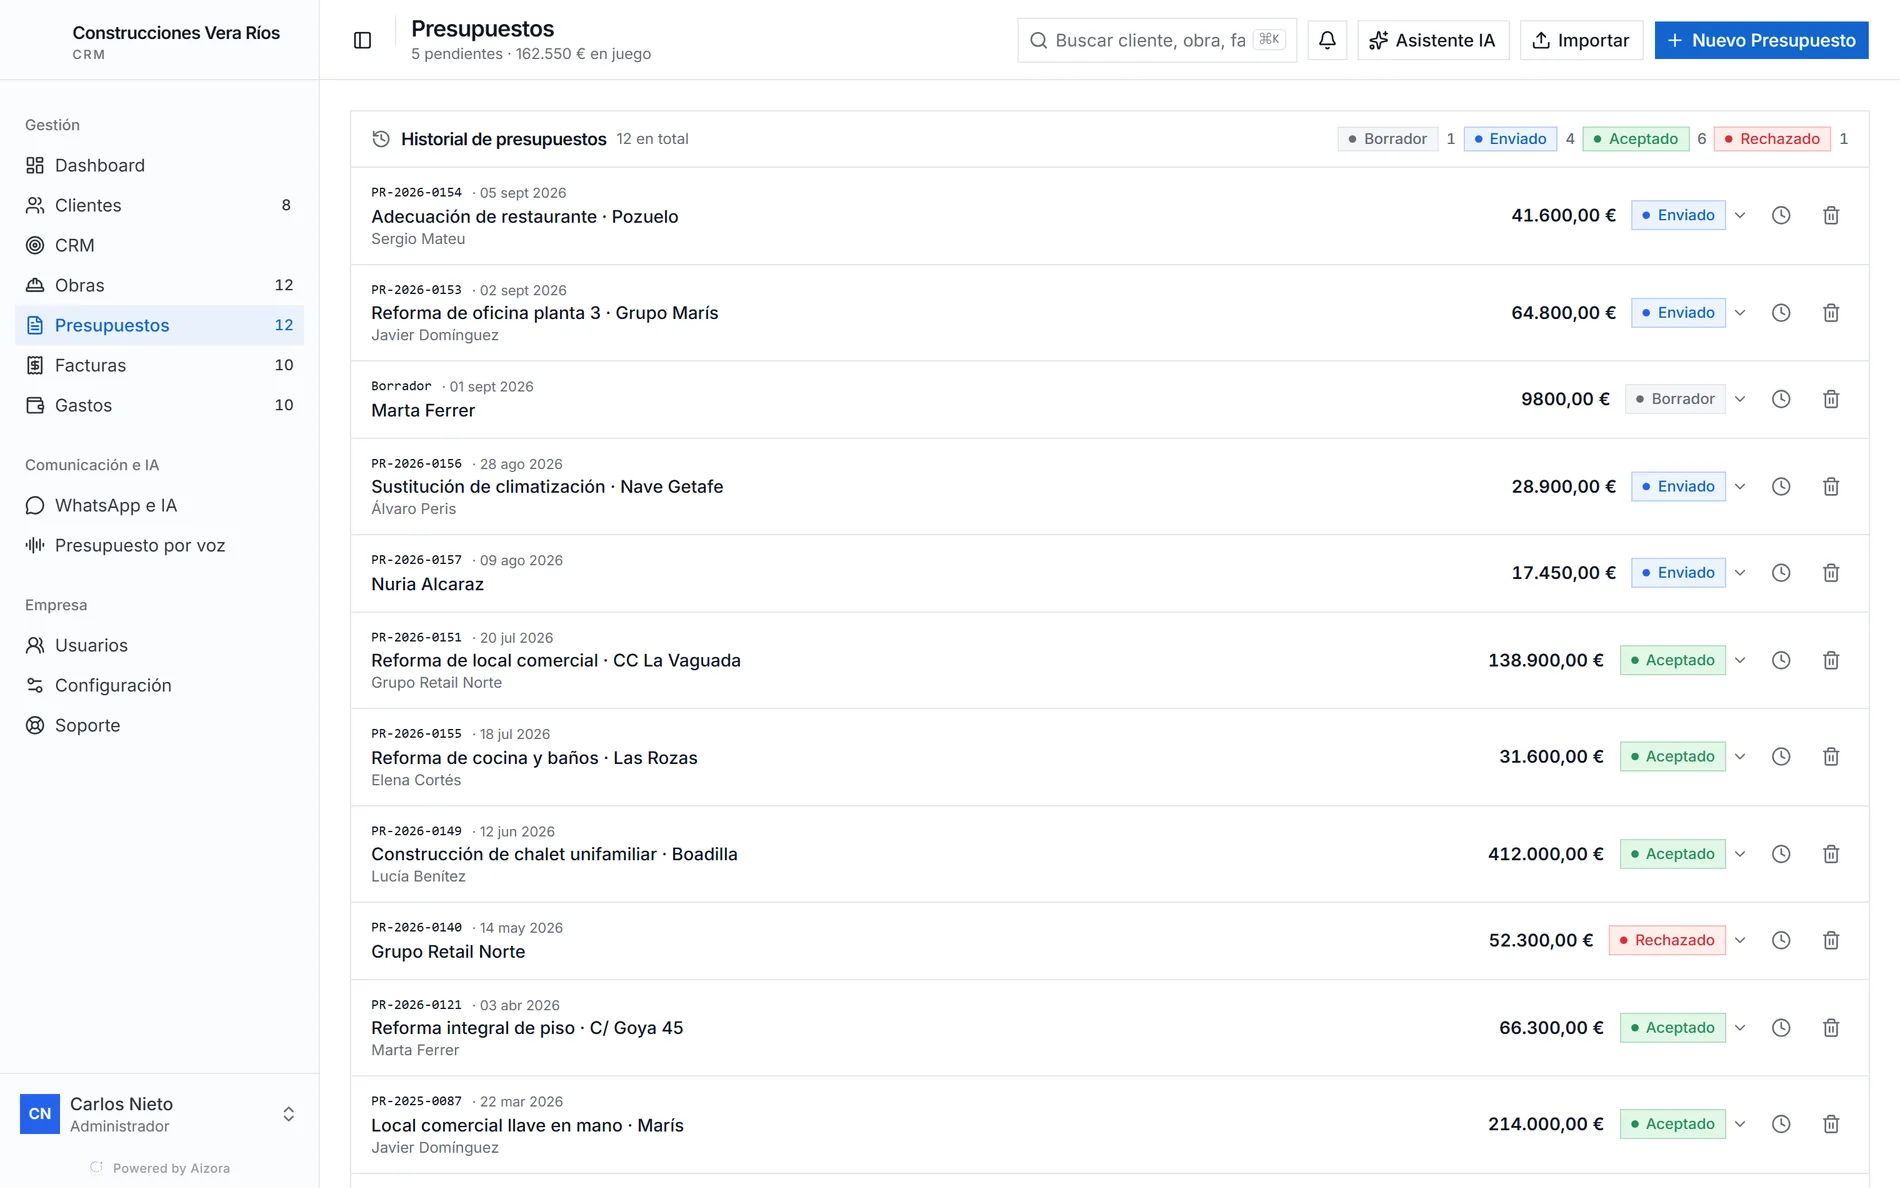The image size is (1900, 1188).
Task: View history of PR-2026-0140 budget
Action: [x=1781, y=940]
